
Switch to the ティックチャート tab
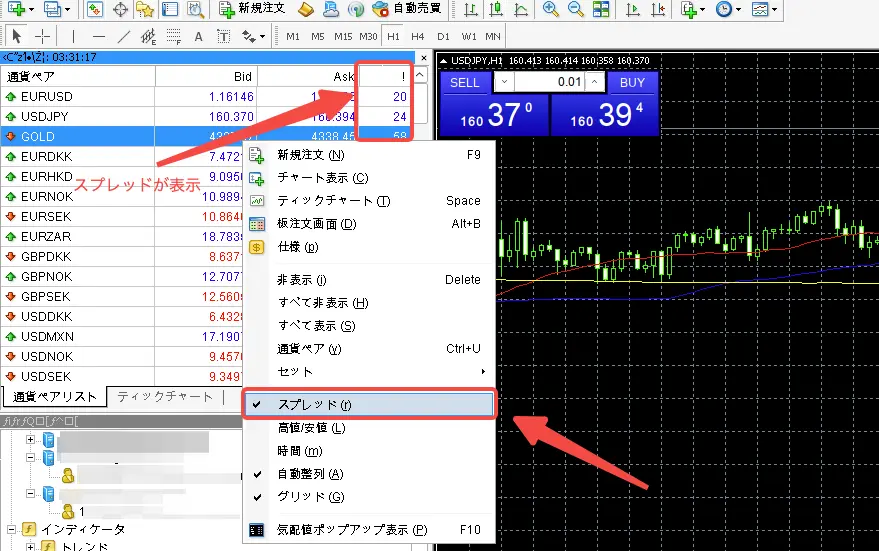[165, 396]
